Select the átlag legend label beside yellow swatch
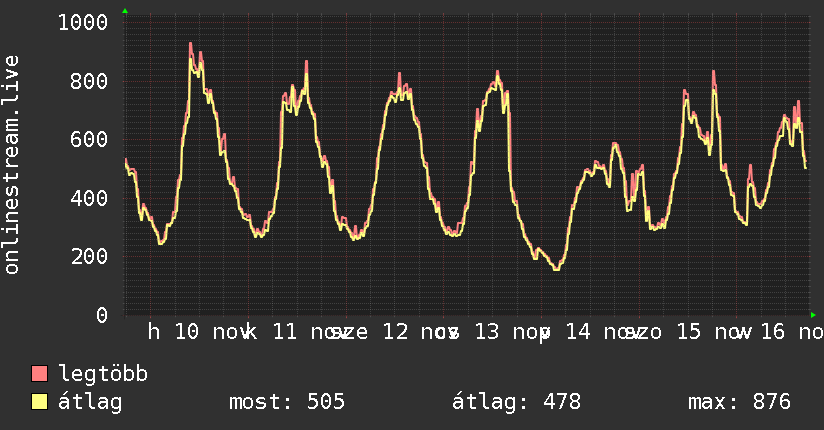The width and height of the screenshot is (824, 430). (x=90, y=402)
